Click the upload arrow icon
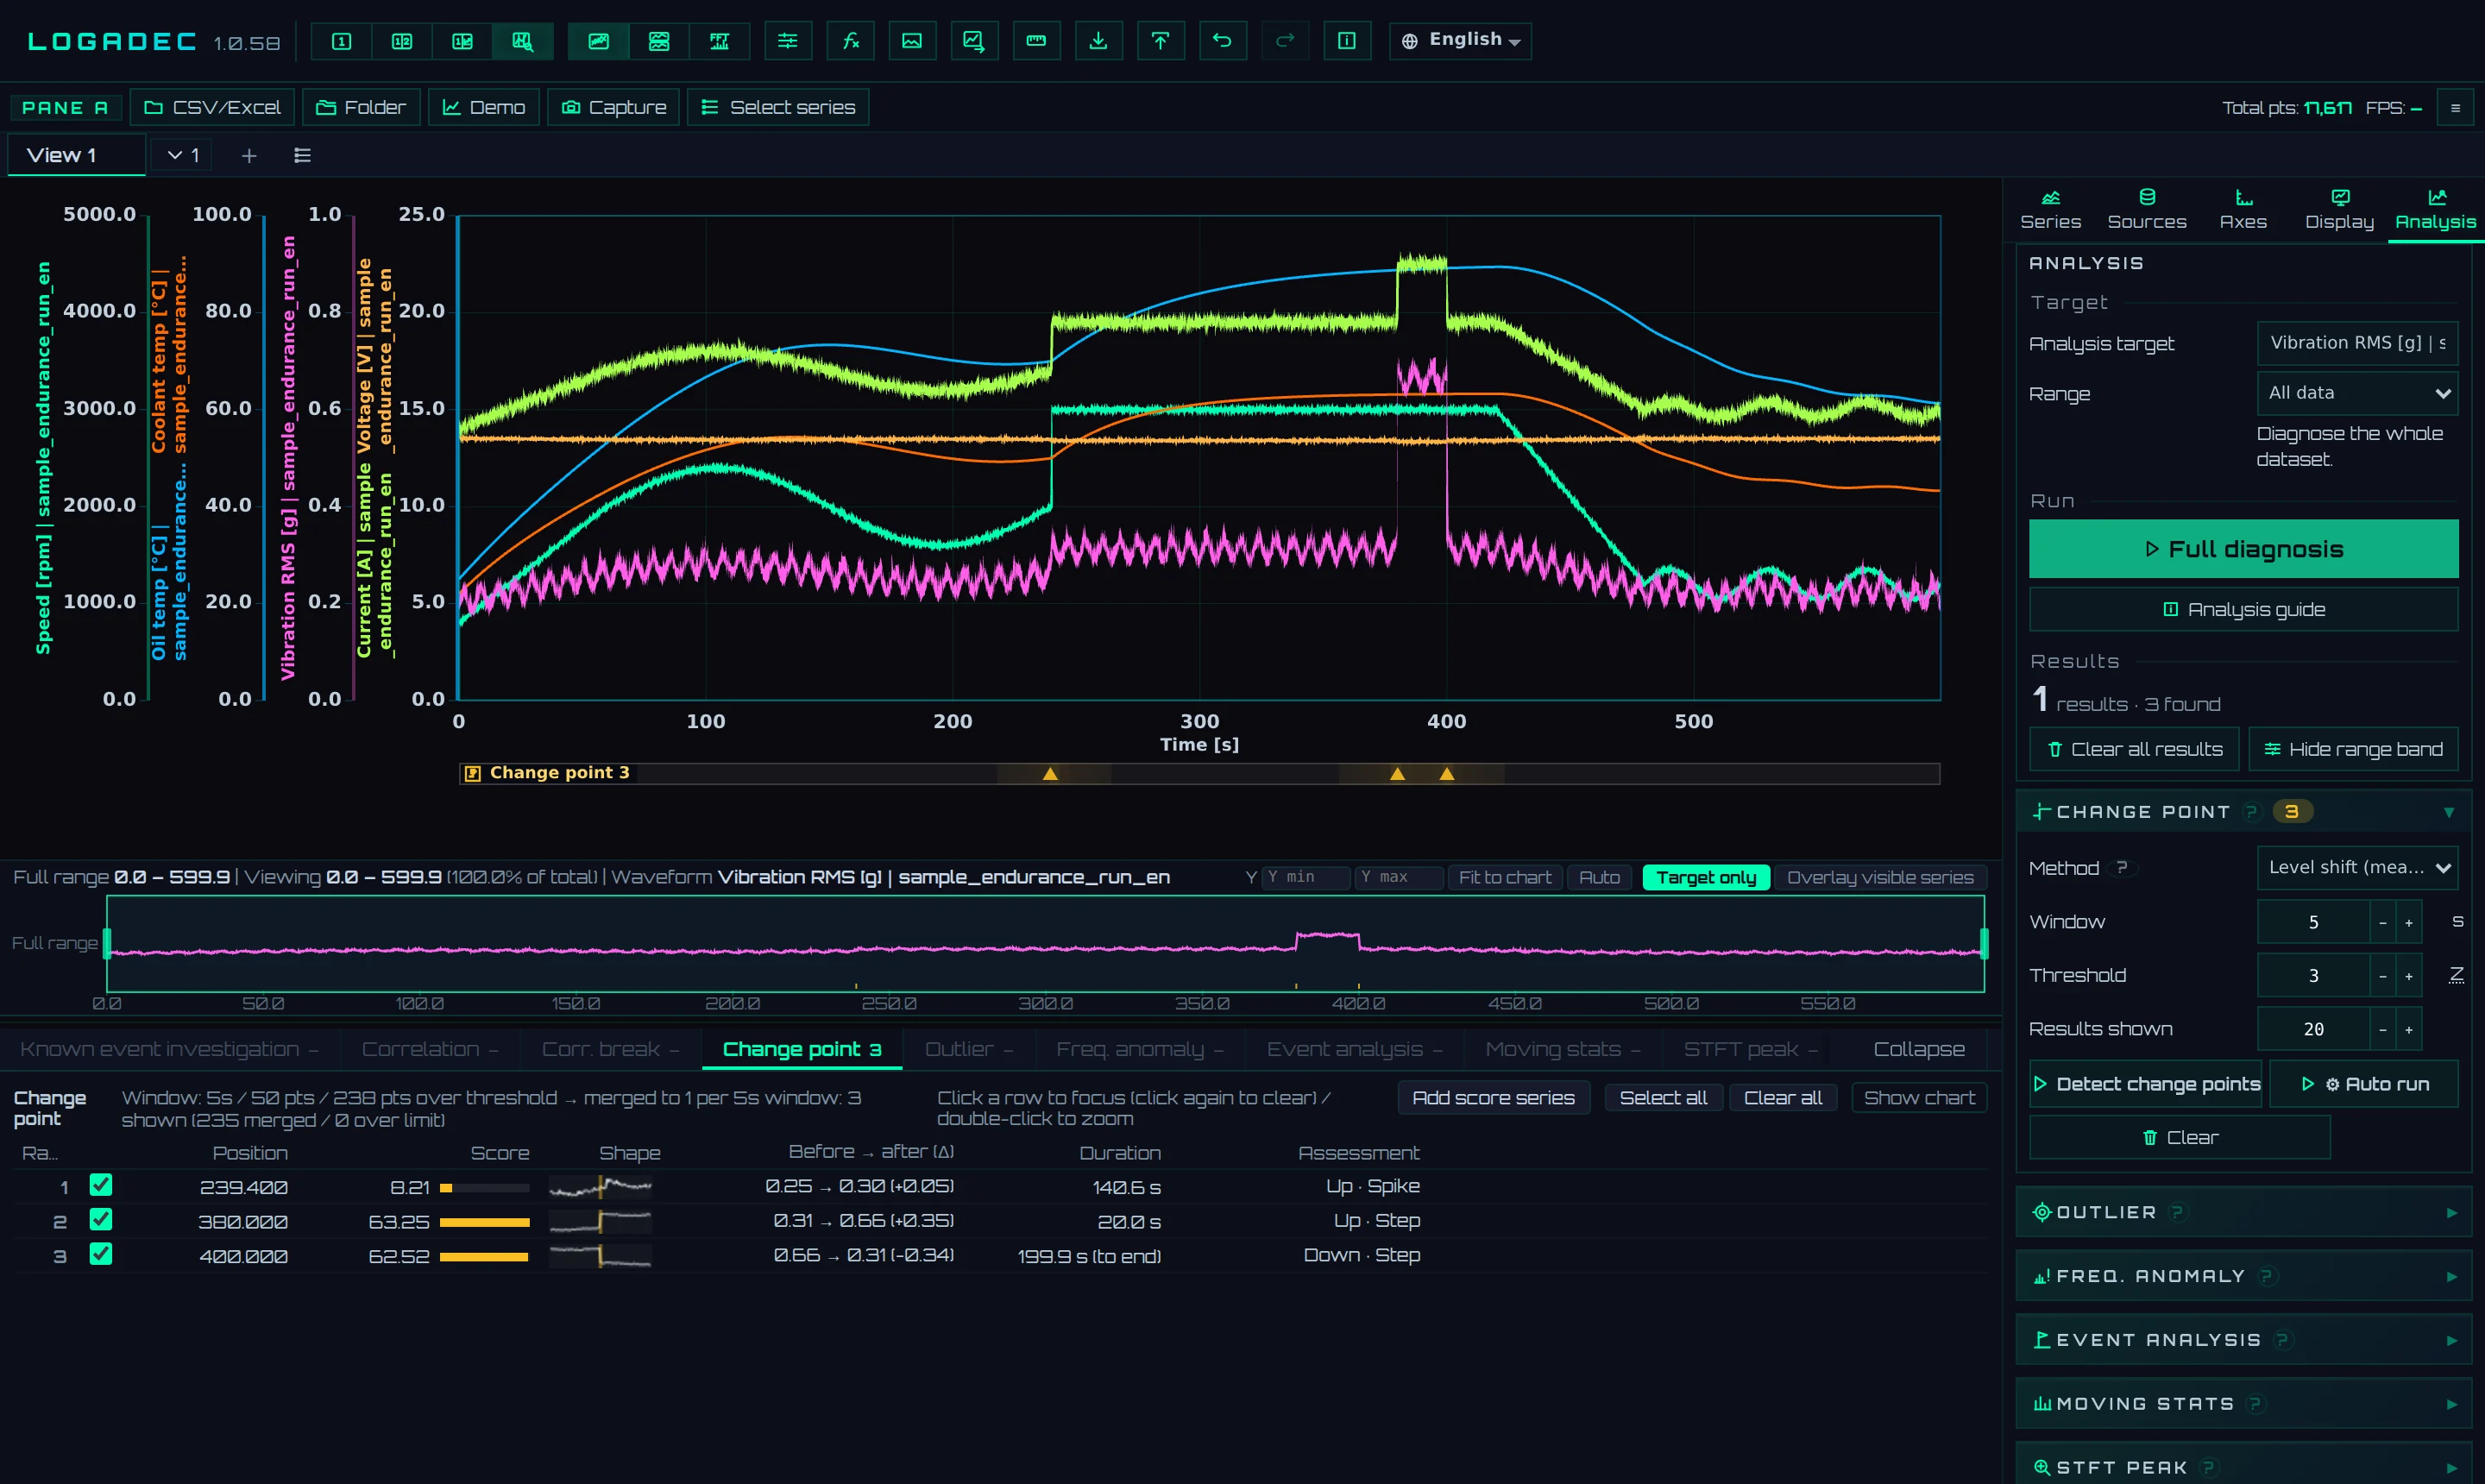Image resolution: width=2485 pixels, height=1484 pixels. coord(1160,41)
